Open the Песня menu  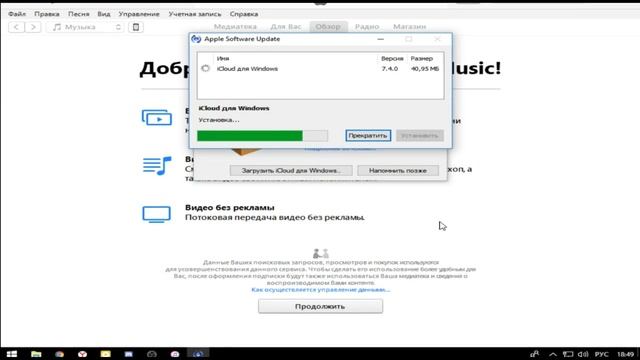click(78, 14)
